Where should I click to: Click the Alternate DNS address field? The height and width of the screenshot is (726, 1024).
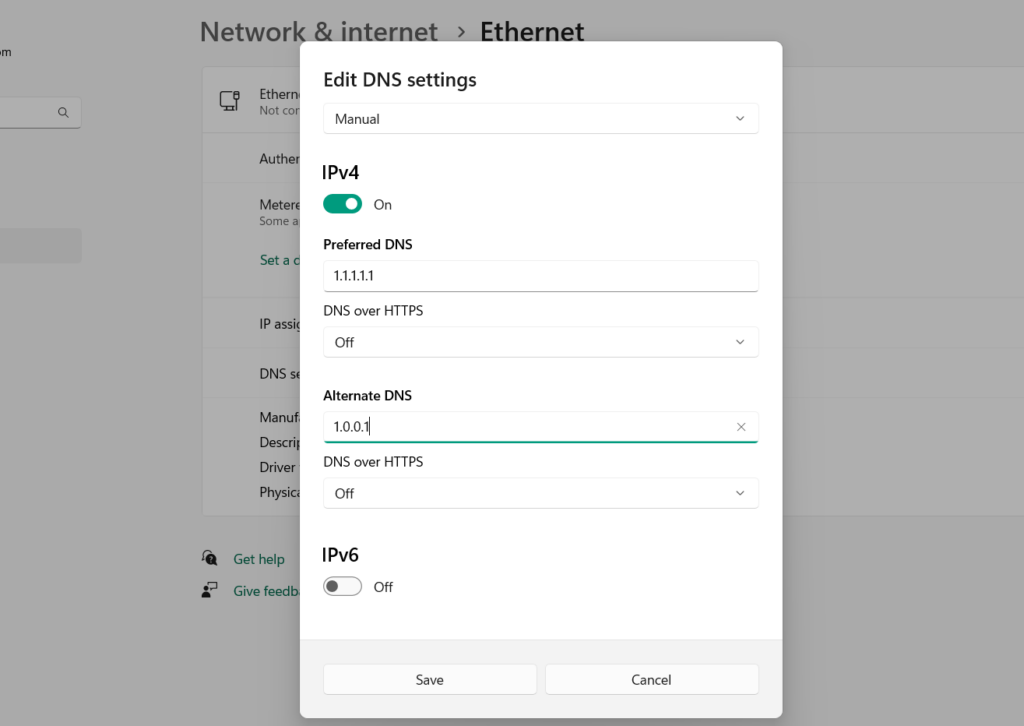point(530,427)
